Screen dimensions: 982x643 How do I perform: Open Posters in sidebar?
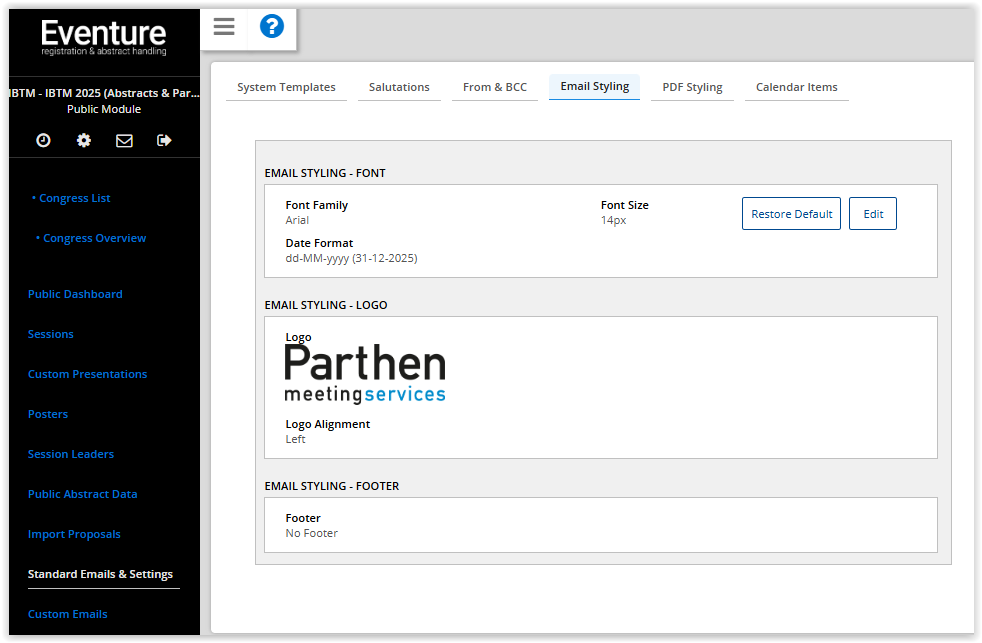pyautogui.click(x=48, y=414)
